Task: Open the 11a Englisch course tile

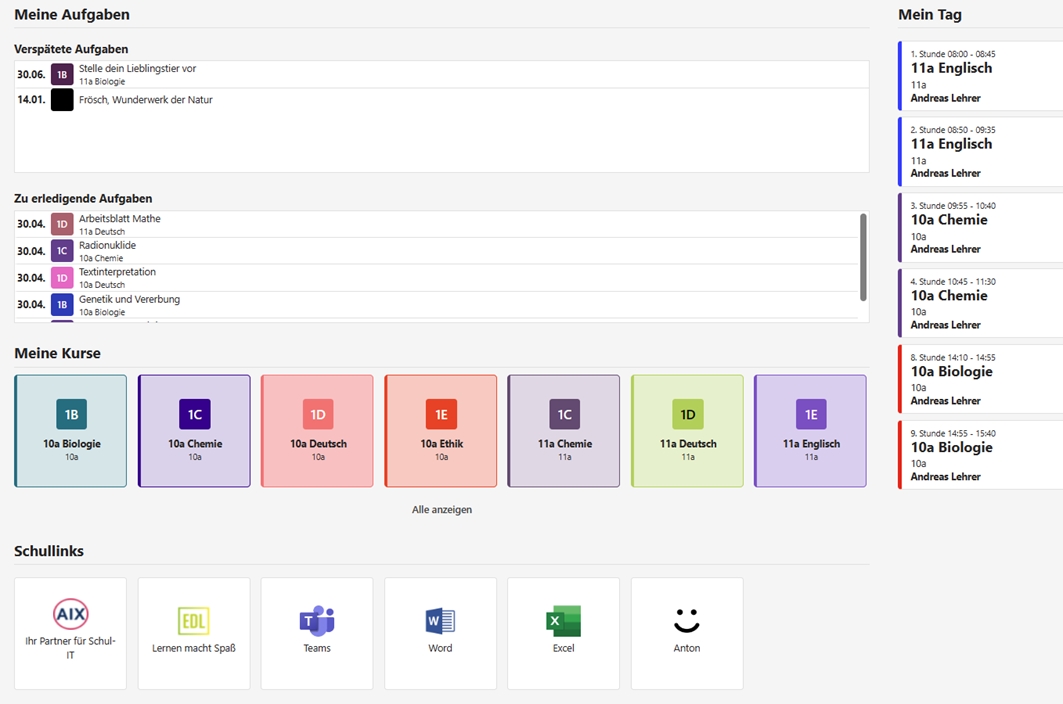Action: (810, 431)
